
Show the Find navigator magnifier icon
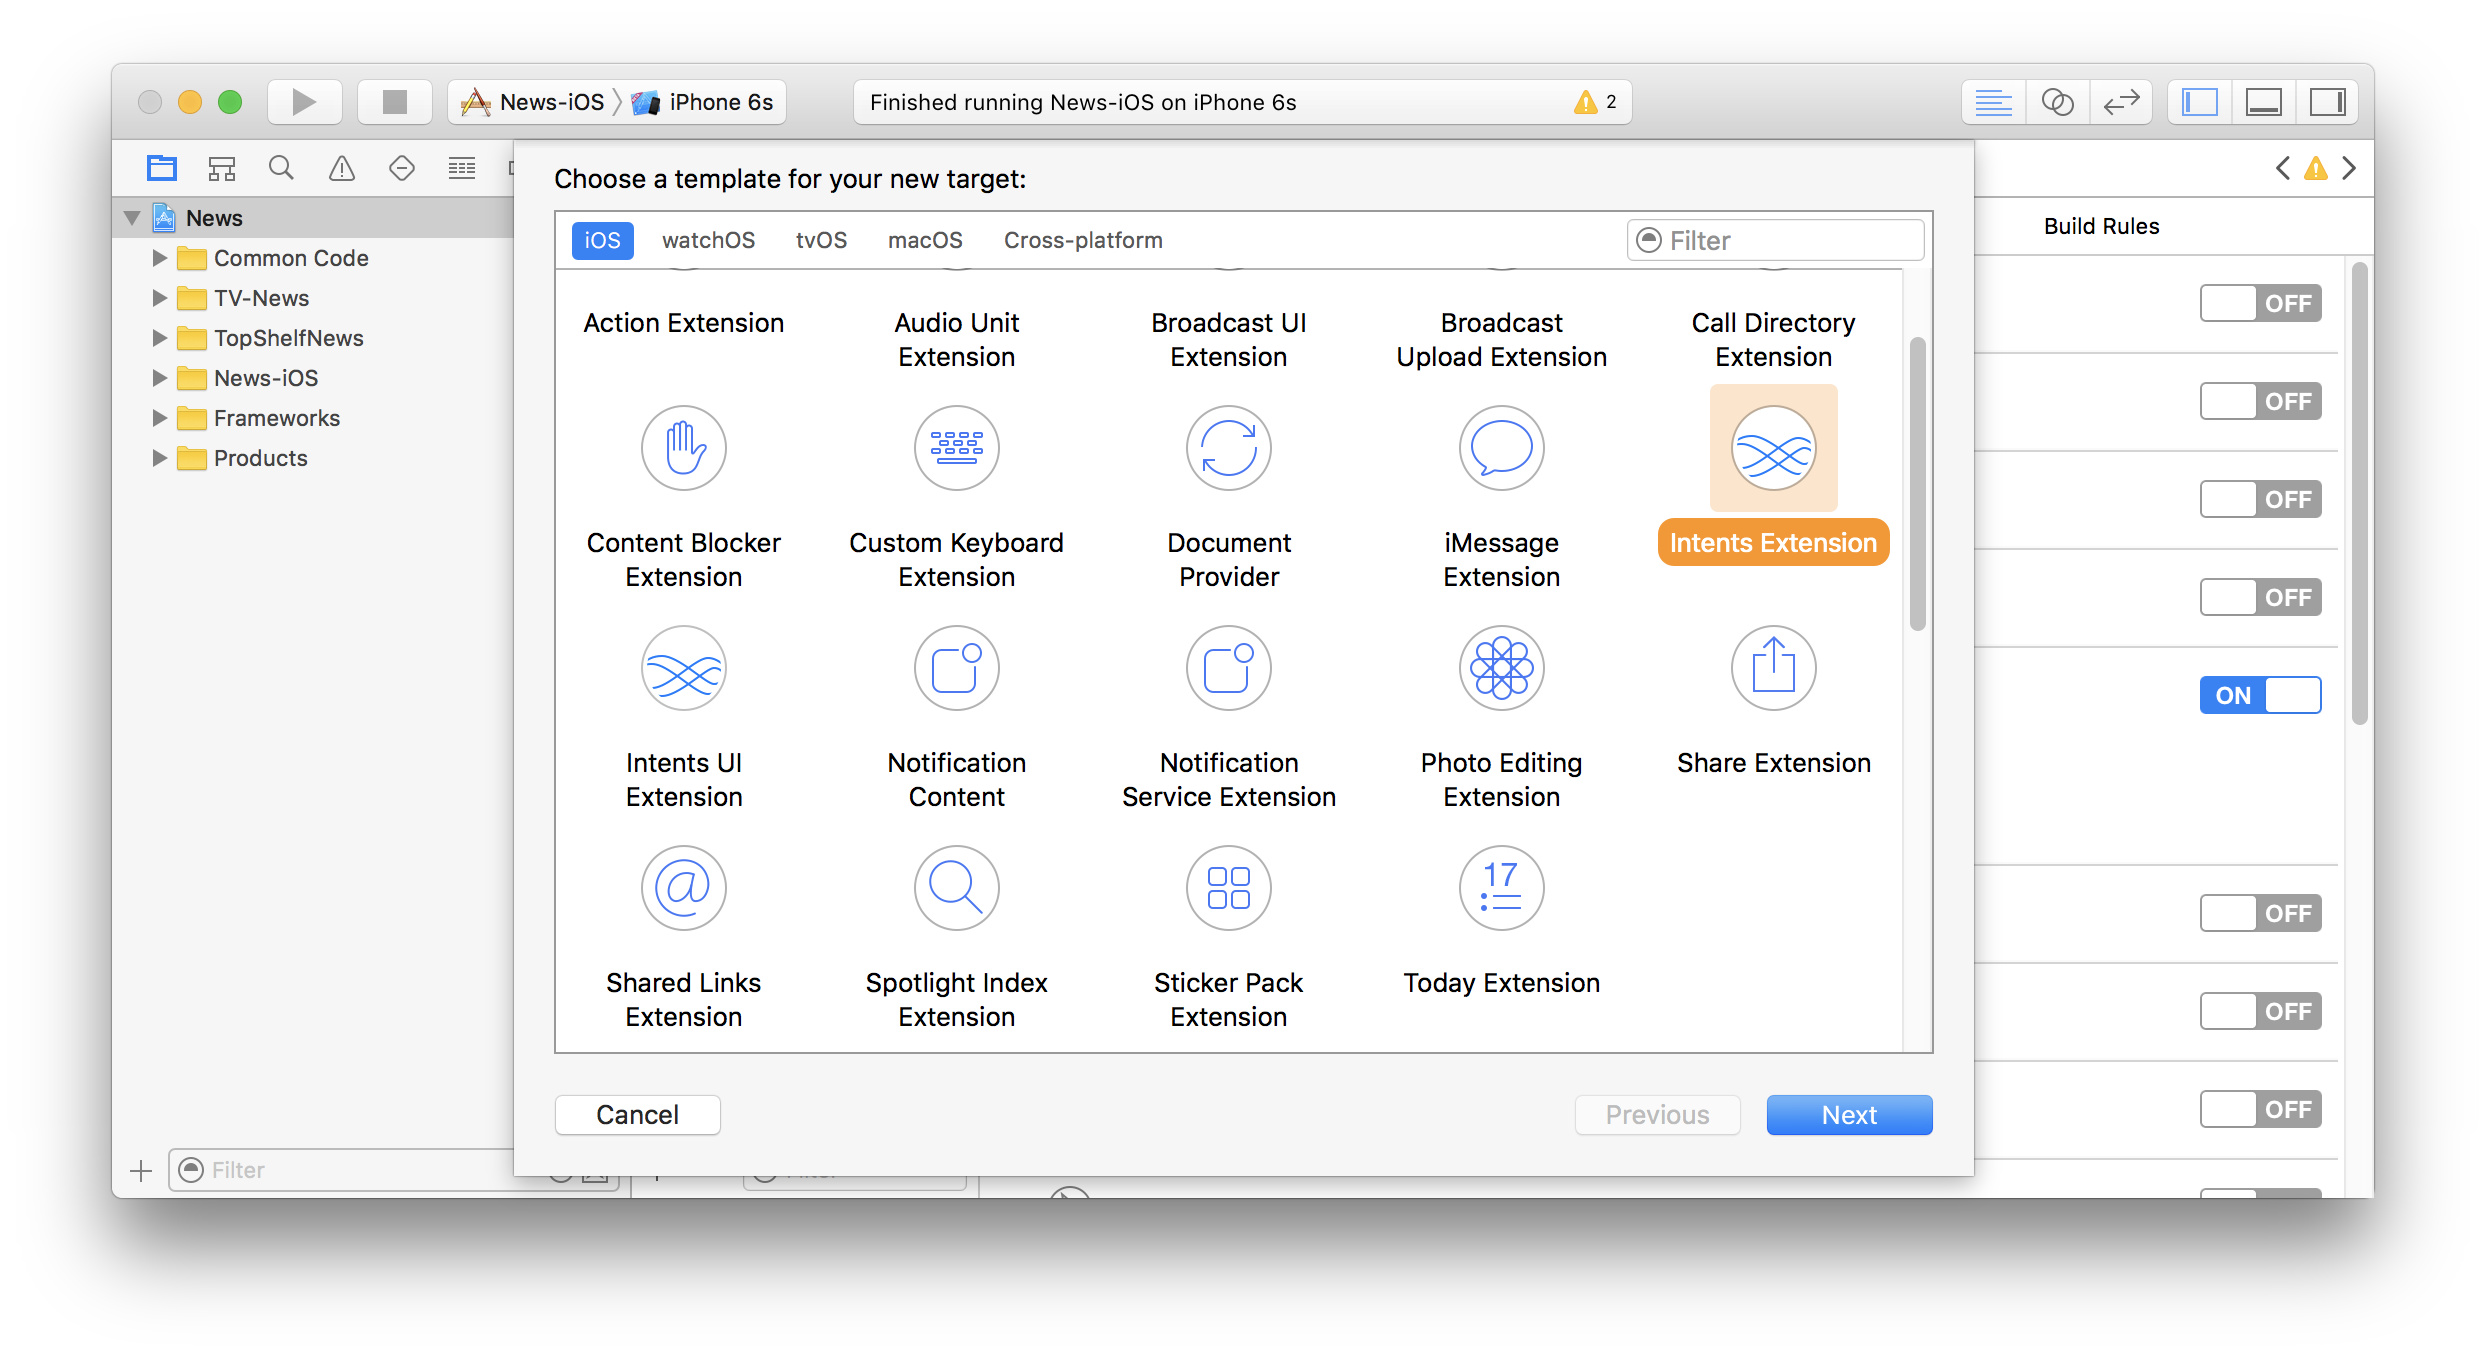pyautogui.click(x=282, y=168)
